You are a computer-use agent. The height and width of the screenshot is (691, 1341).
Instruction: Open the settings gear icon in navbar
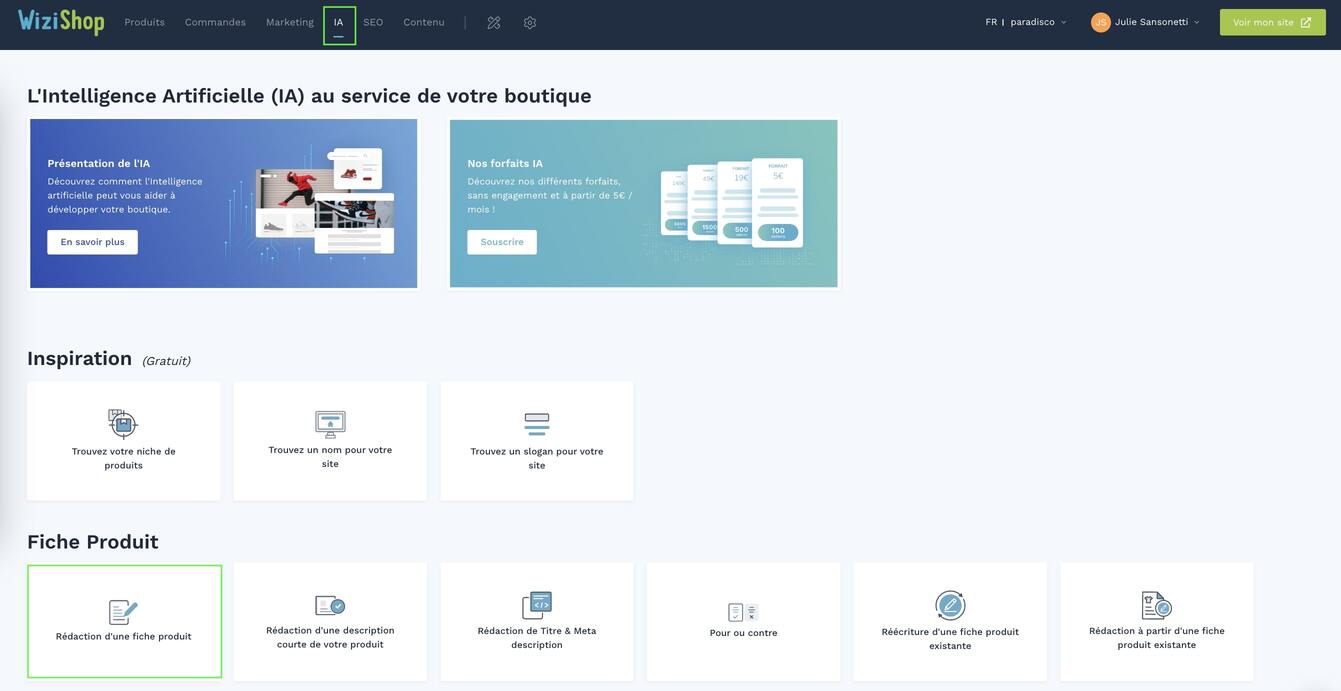530,22
